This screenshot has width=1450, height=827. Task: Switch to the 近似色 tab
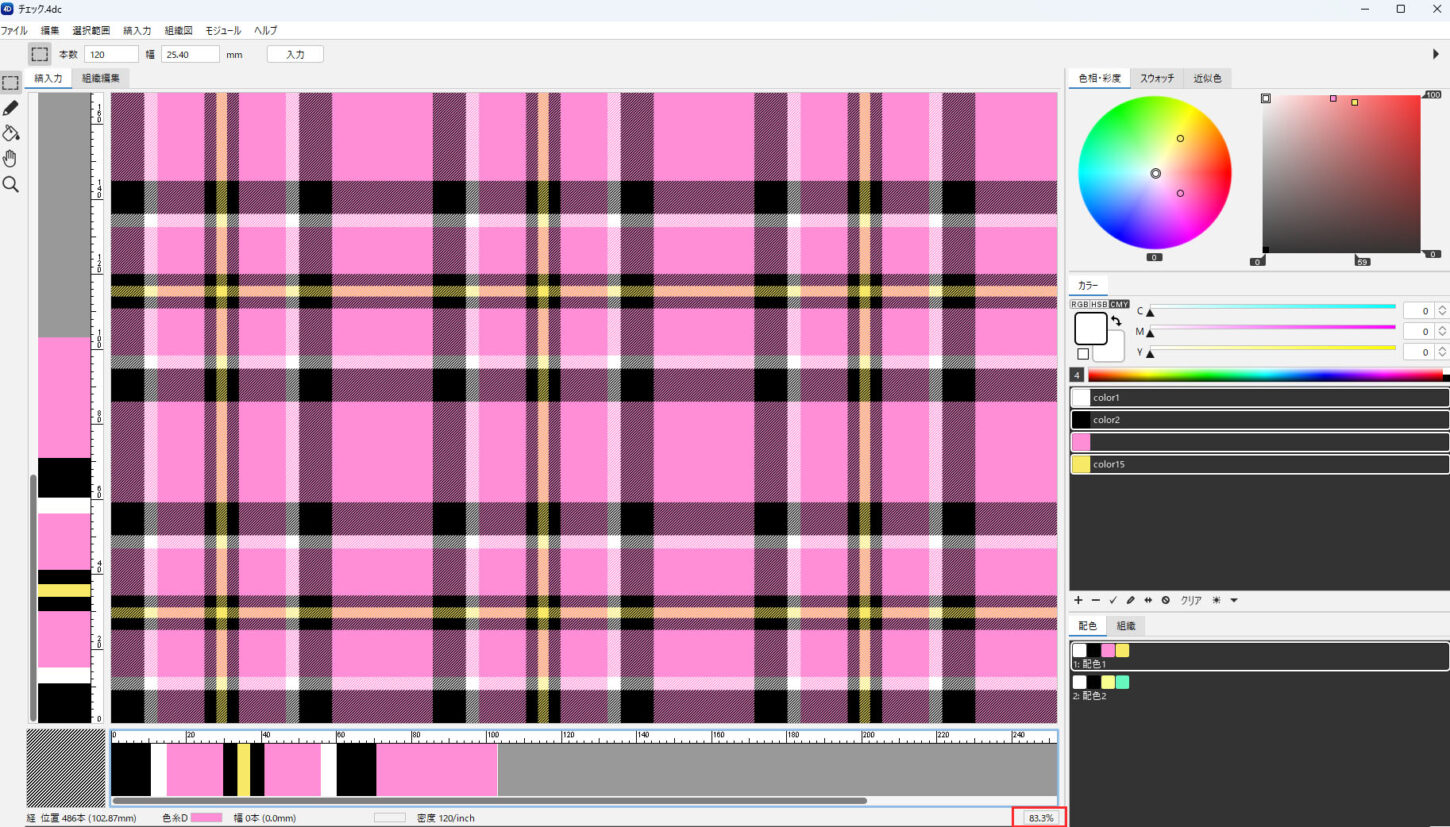pyautogui.click(x=1207, y=78)
